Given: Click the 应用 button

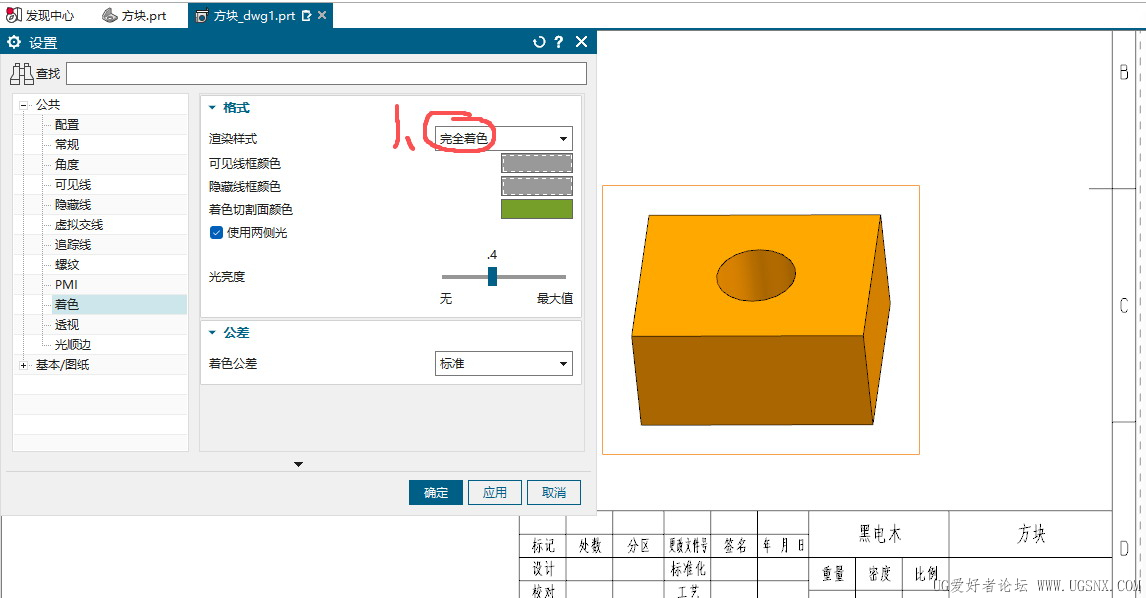Looking at the screenshot, I should [495, 493].
